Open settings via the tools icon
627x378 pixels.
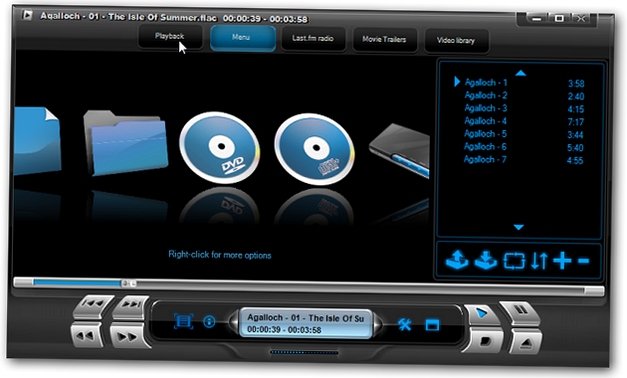(404, 324)
